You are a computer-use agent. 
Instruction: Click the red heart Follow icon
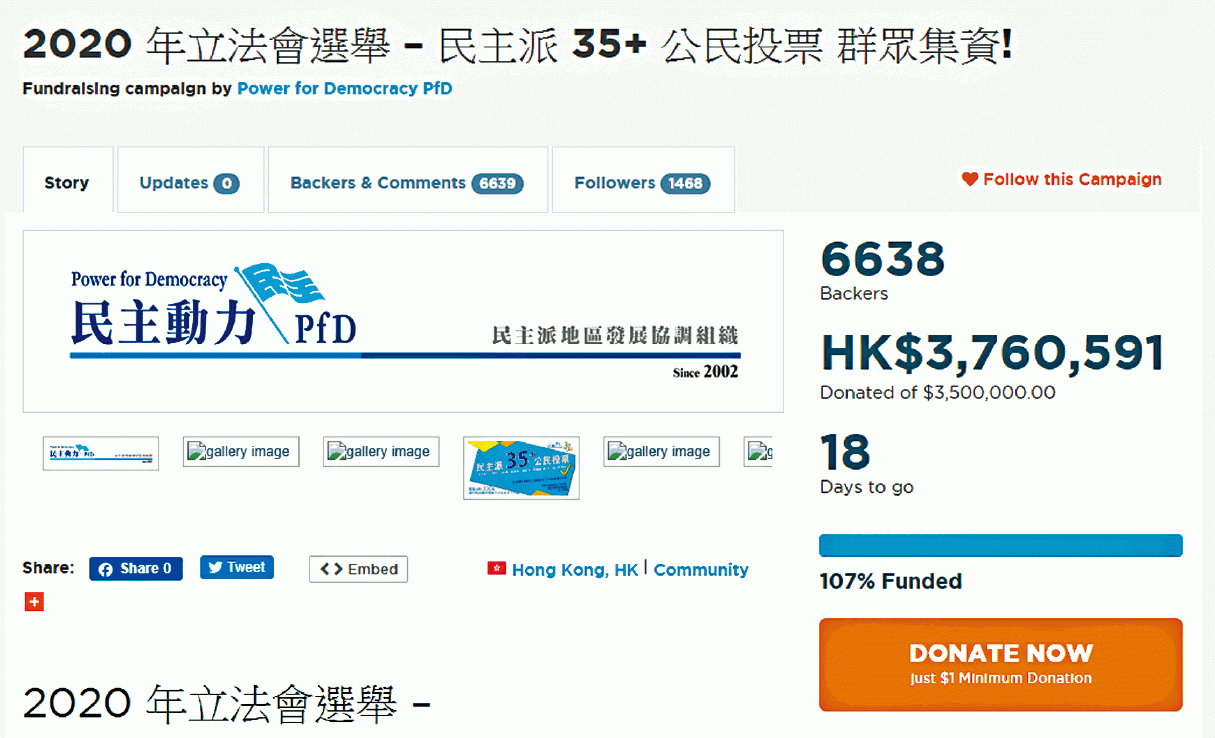(x=970, y=180)
